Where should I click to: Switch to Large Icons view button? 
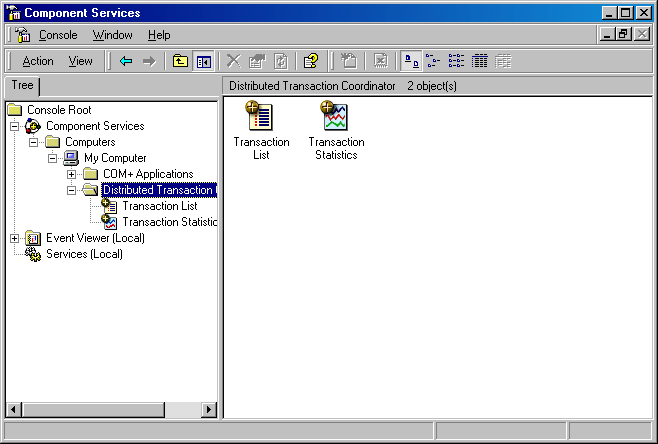click(411, 61)
